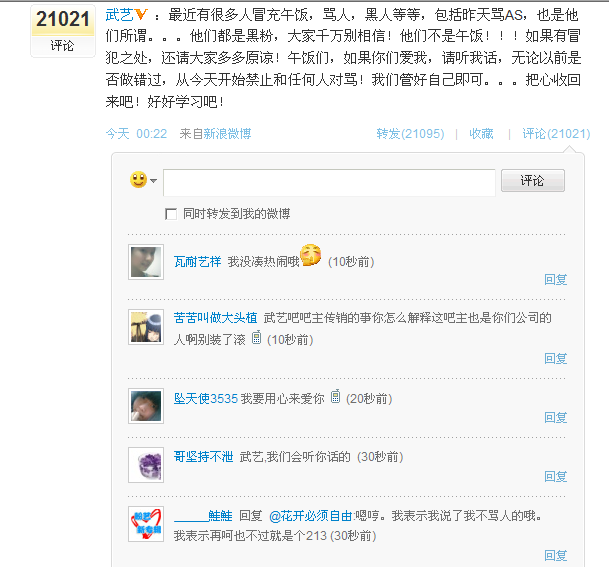The width and height of the screenshot is (609, 567).
Task: Click 转发(21095) repost link
Action: tap(410, 134)
